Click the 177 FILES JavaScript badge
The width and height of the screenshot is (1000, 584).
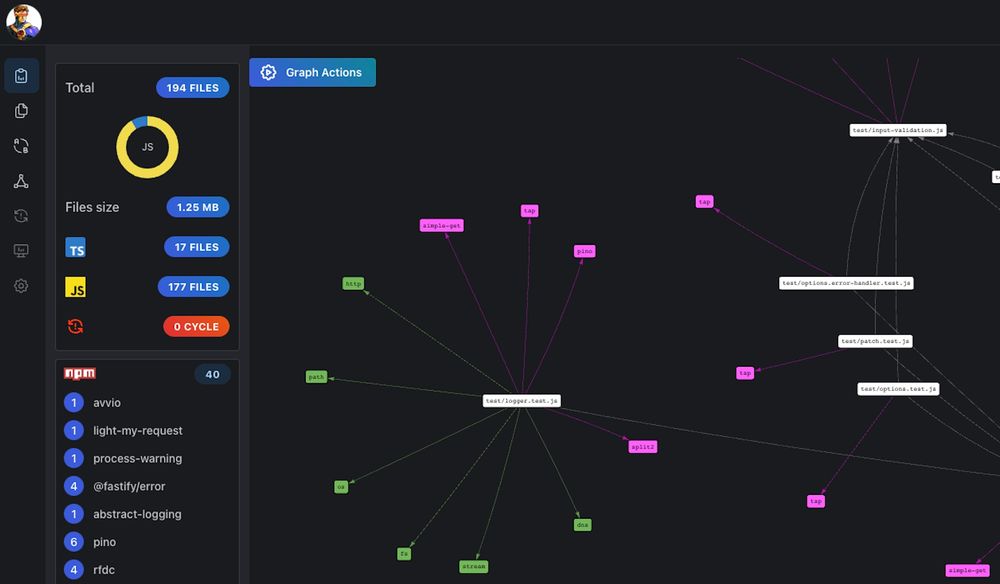pyautogui.click(x=193, y=287)
